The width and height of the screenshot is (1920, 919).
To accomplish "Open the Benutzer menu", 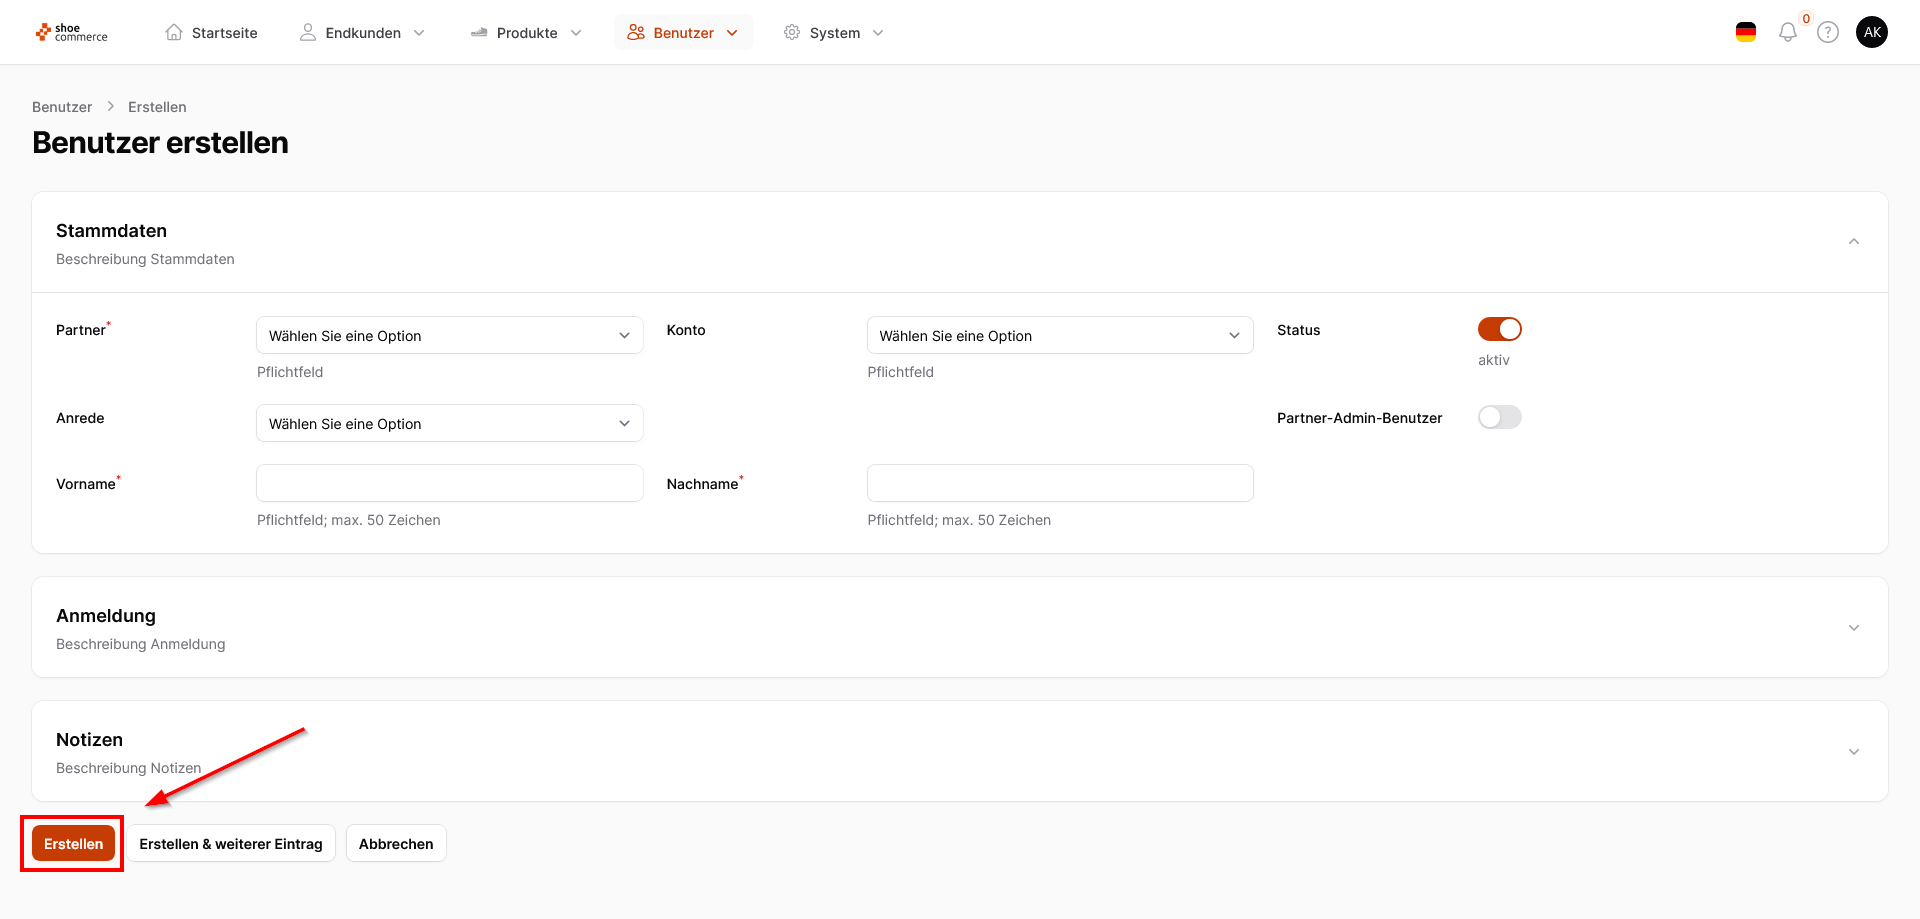I will [x=683, y=33].
